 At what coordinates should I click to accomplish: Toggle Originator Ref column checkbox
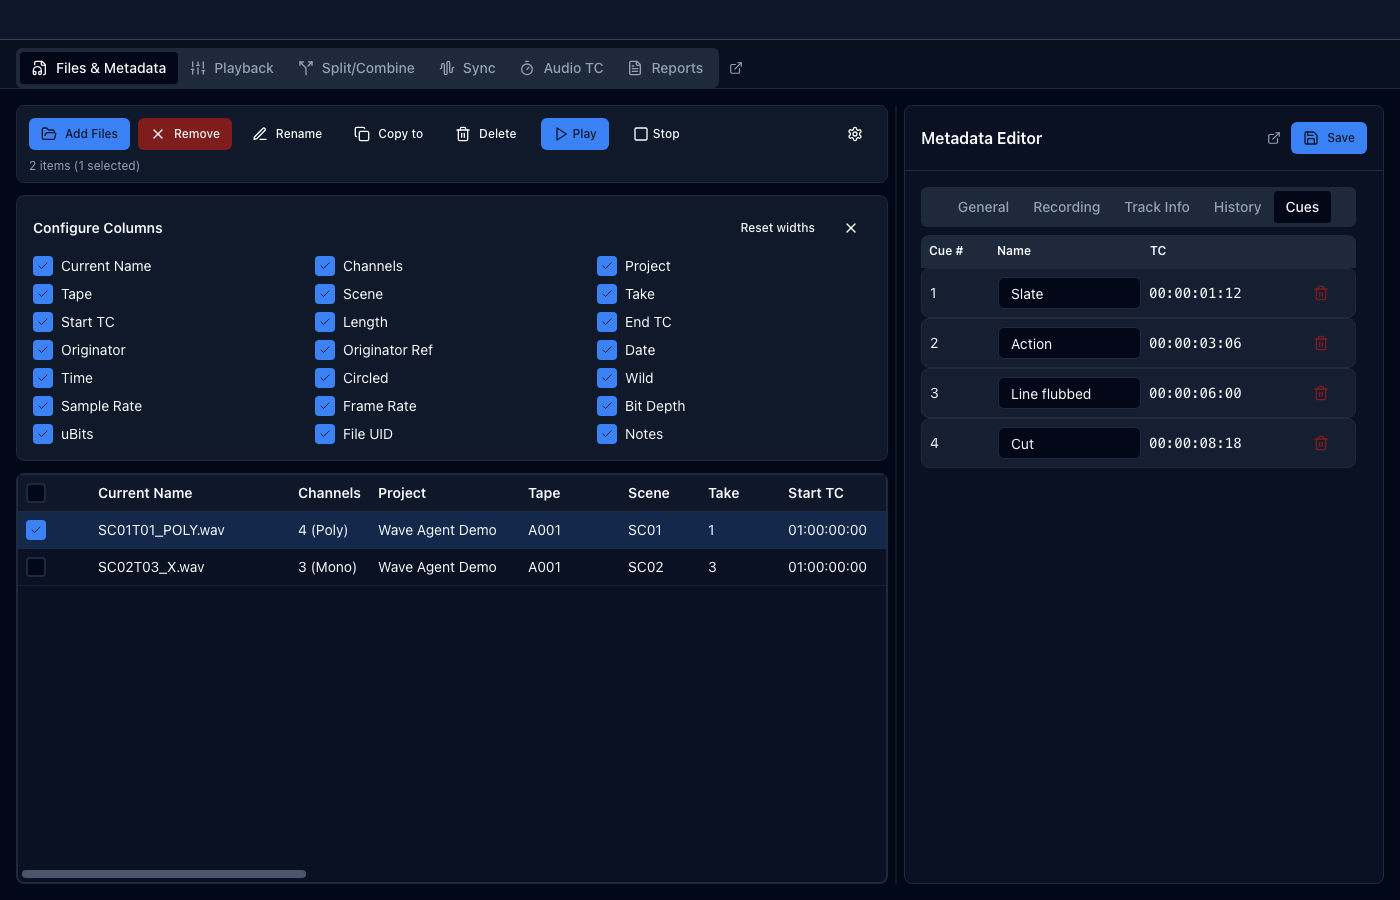325,350
